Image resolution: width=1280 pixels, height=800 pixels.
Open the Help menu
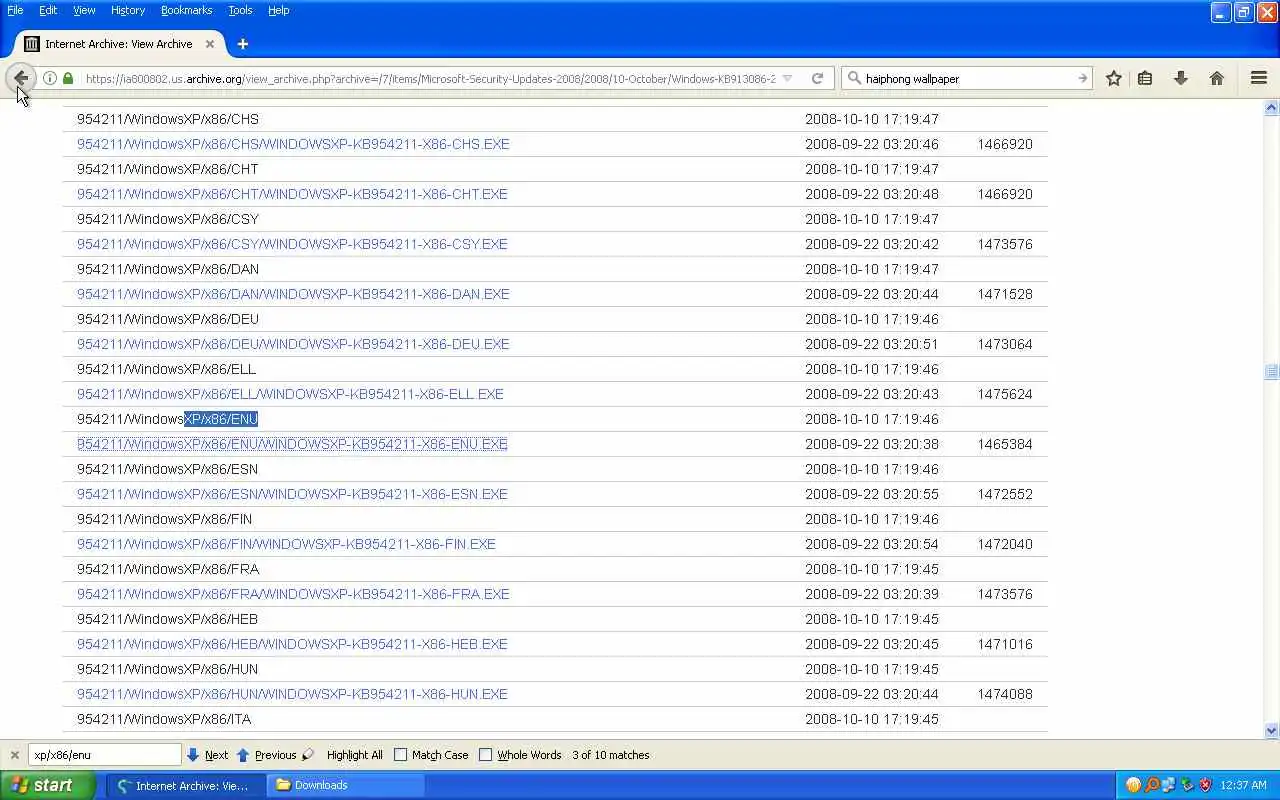278,10
